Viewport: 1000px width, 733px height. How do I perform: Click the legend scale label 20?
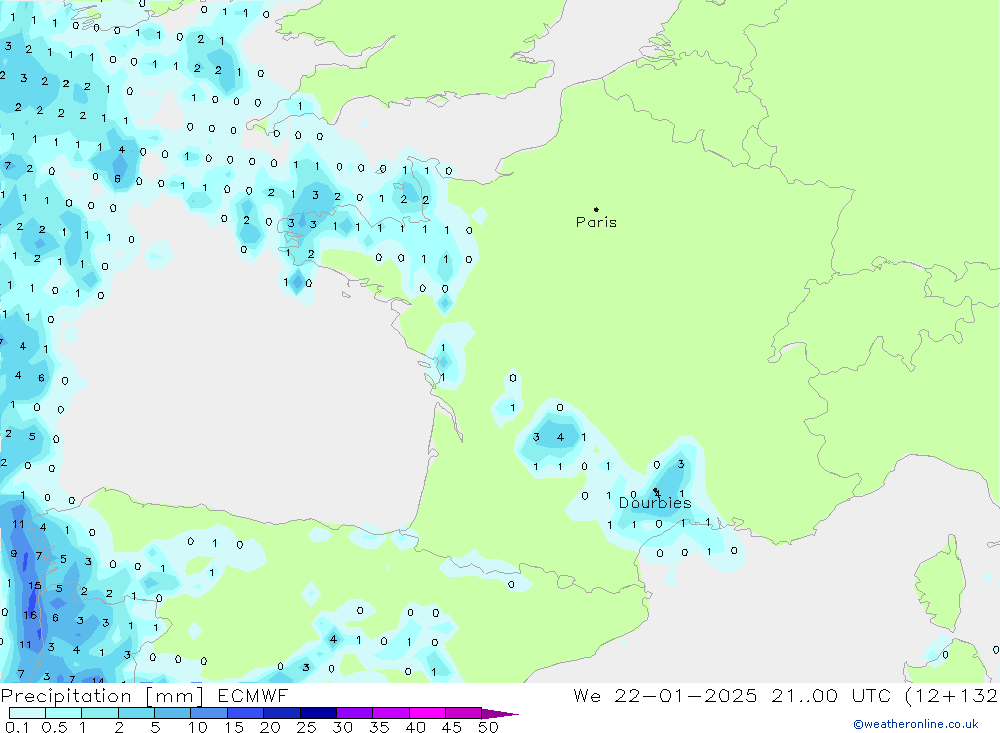(270, 727)
